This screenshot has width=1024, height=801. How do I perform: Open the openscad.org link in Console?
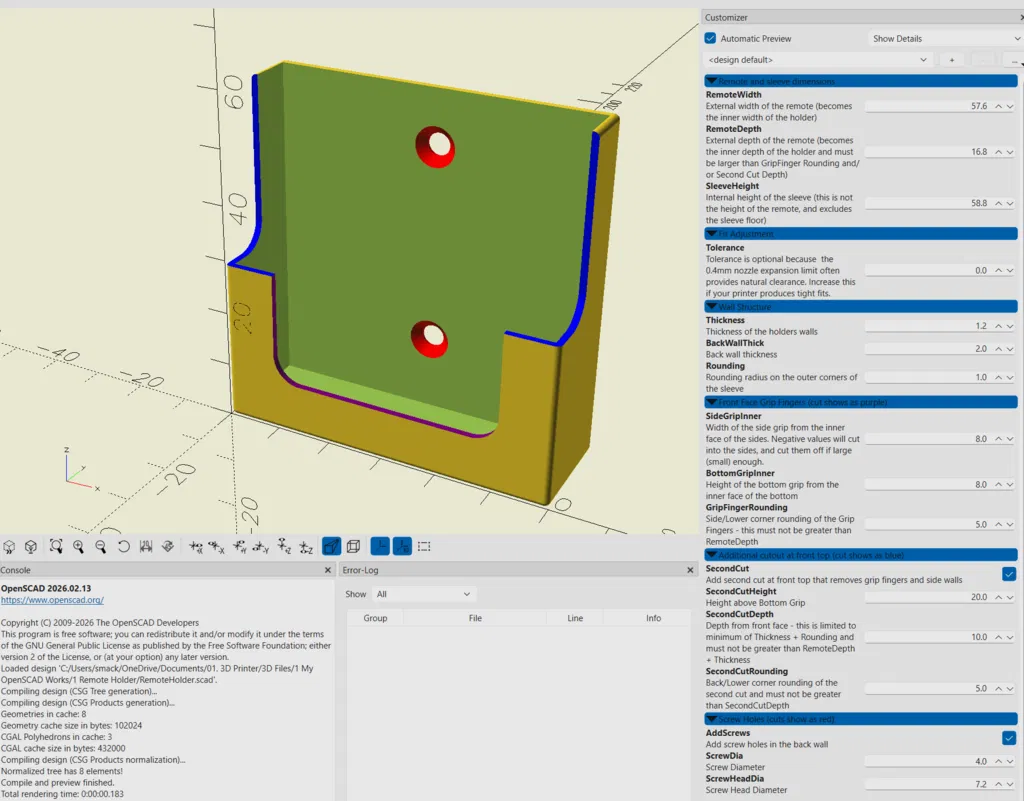coord(52,600)
